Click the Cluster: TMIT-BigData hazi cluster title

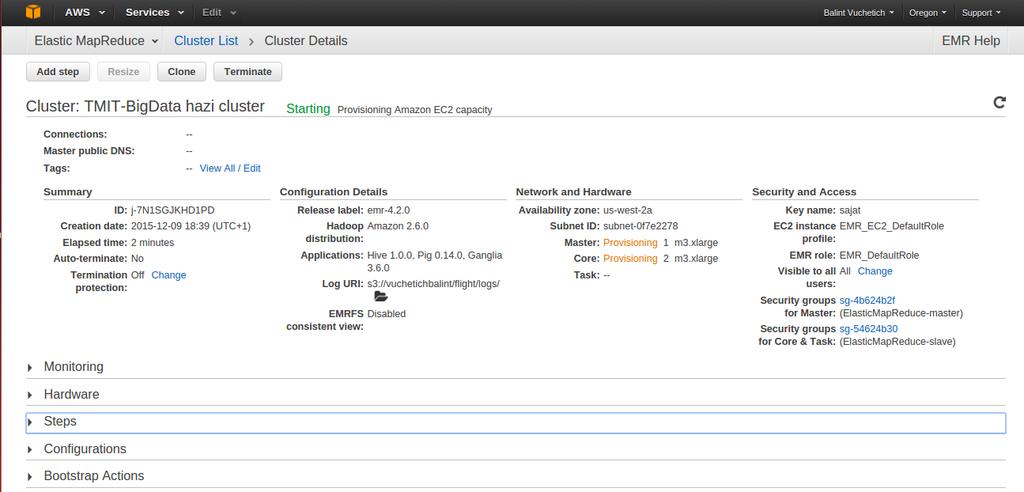point(145,107)
